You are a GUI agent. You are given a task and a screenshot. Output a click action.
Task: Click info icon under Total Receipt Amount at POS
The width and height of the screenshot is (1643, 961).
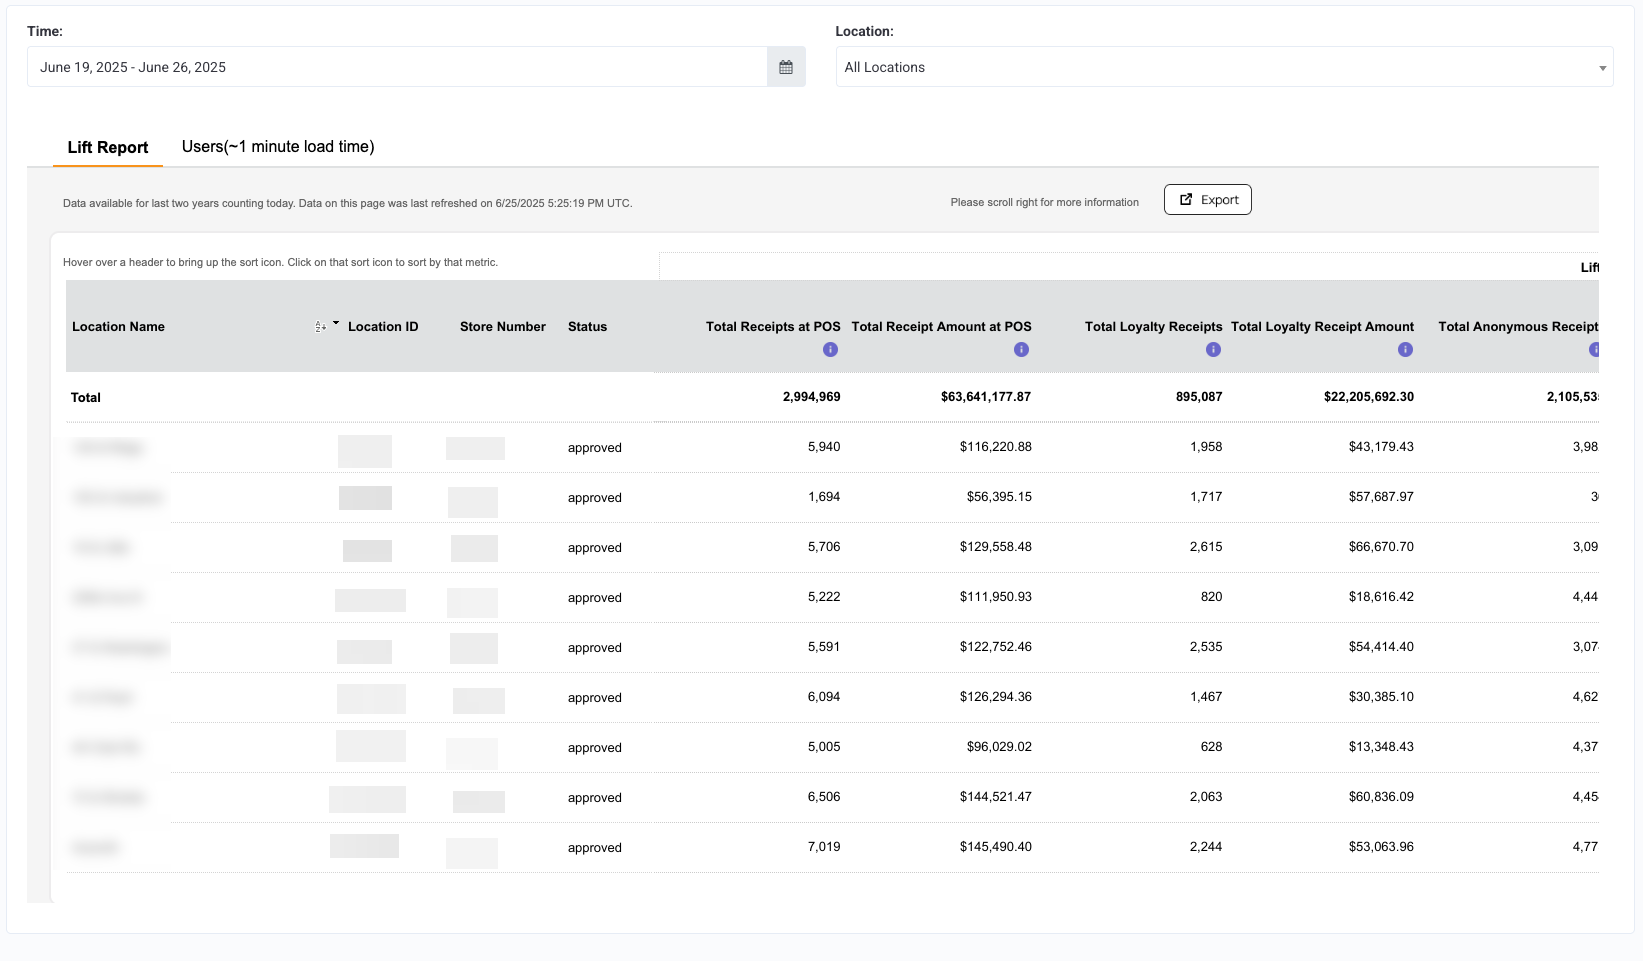(x=1021, y=349)
